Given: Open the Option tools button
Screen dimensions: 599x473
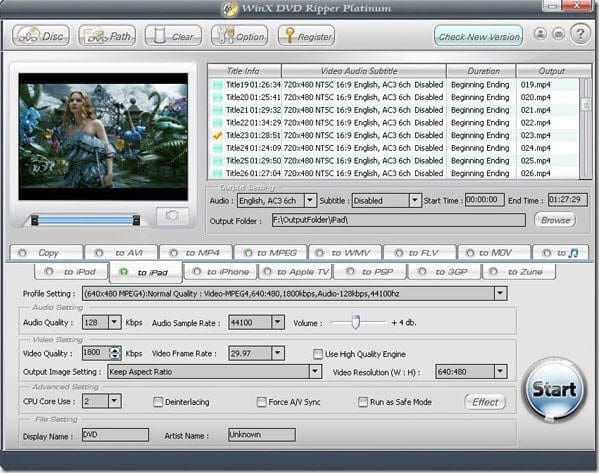Looking at the screenshot, I should click(240, 36).
